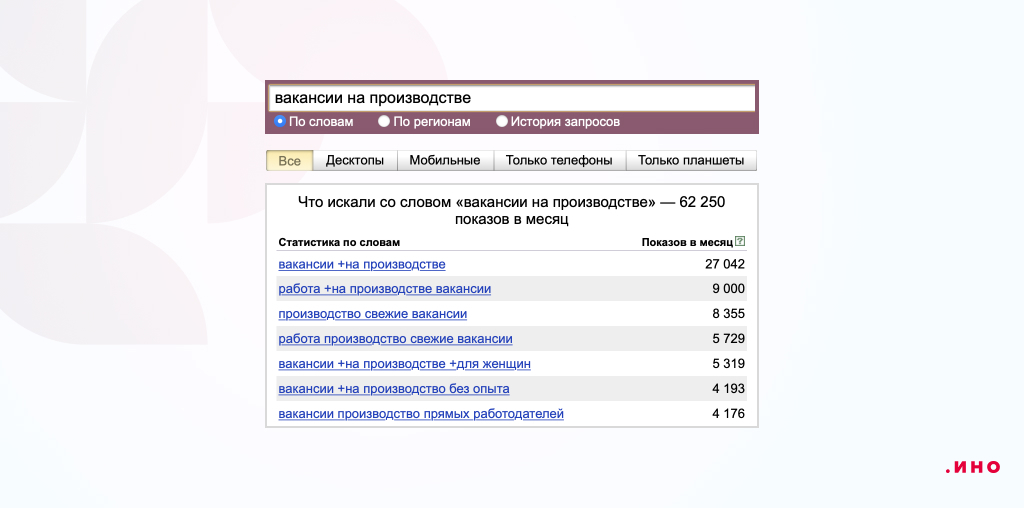Open the "Мобильные" tab
1024x508 pixels.
point(445,161)
